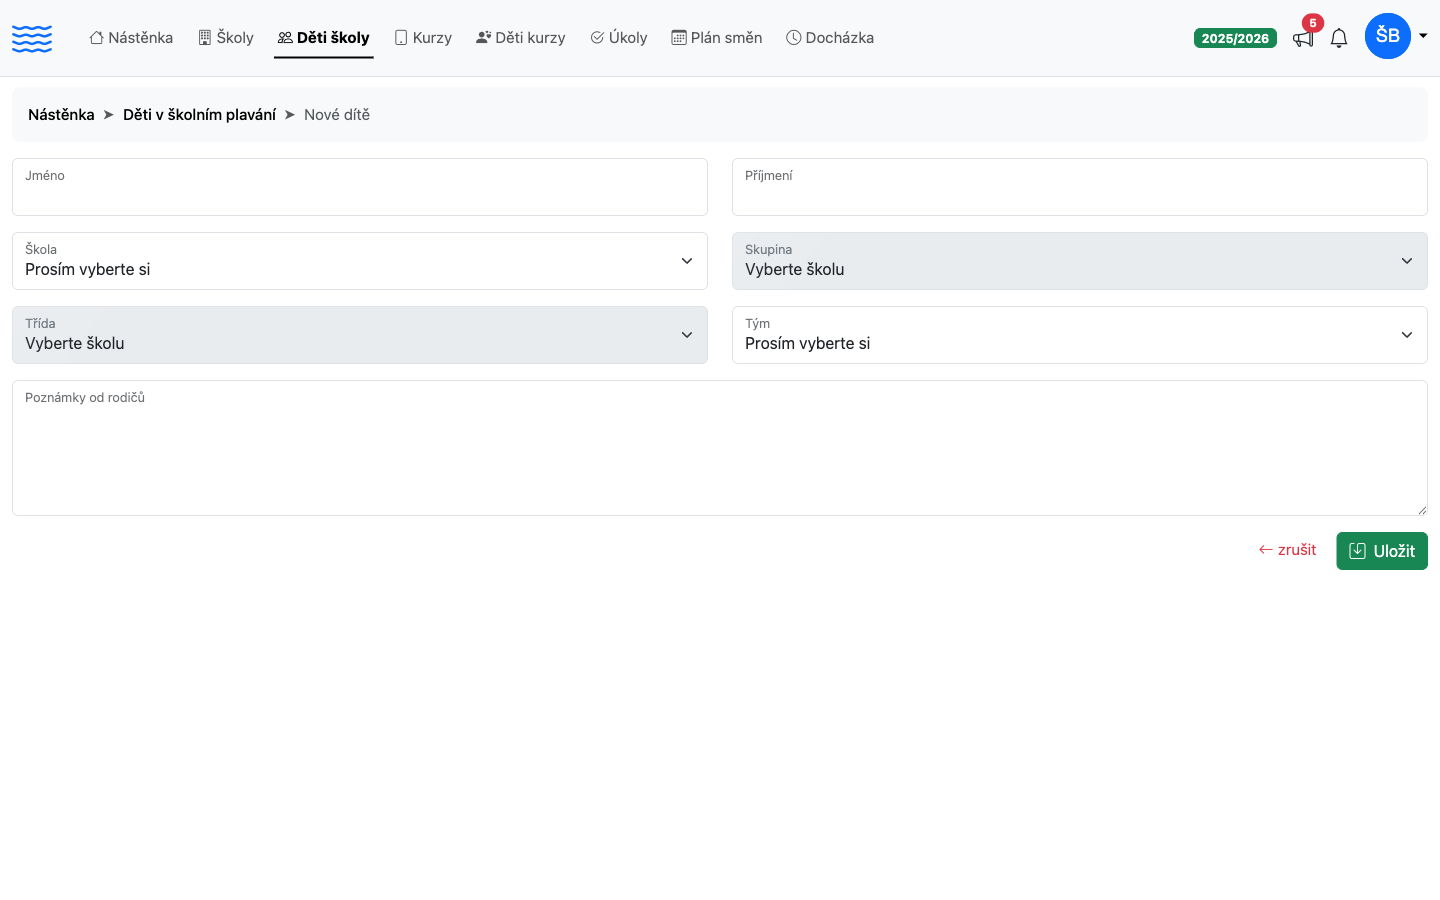Viewport: 1440px width, 900px height.
Task: Open the Skupina dropdown
Action: point(1080,261)
